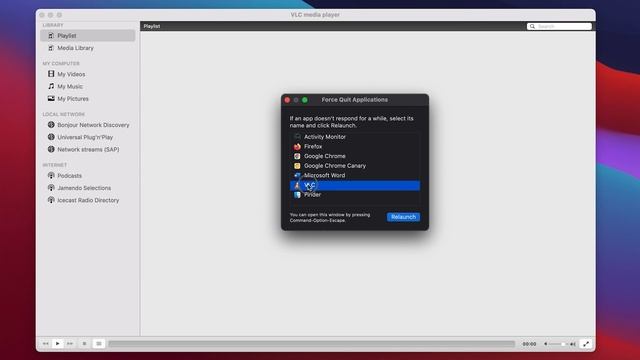Select Google Chrome in Force Quit list

click(355, 156)
